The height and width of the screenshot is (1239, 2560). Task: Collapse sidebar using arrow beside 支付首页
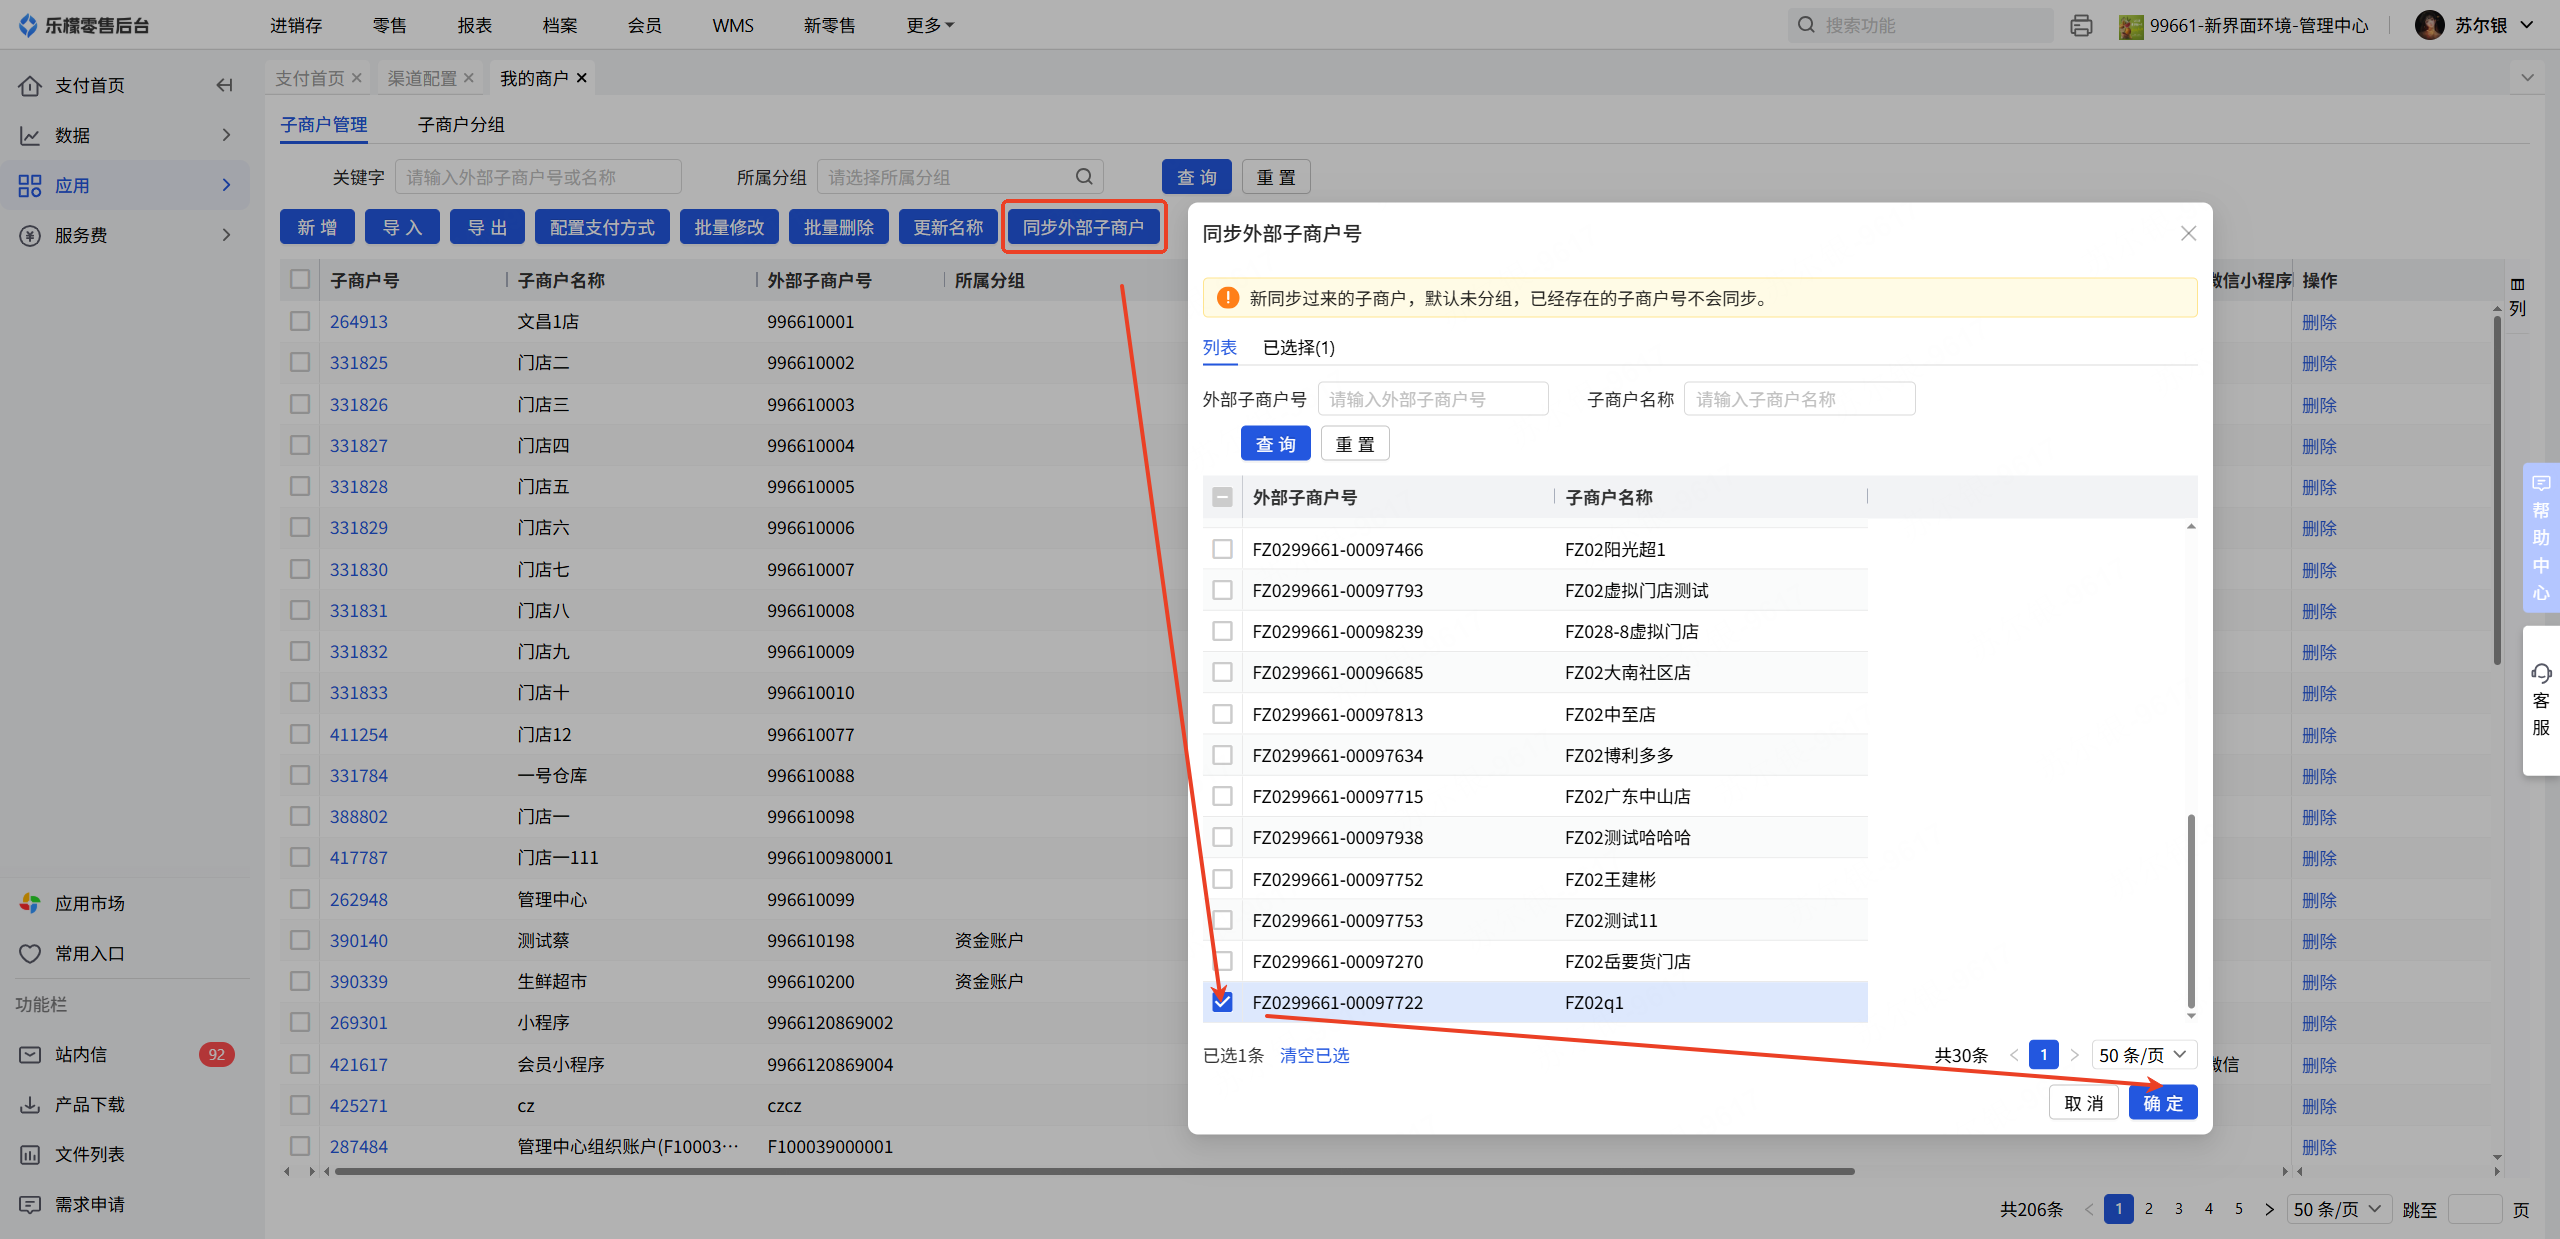224,85
